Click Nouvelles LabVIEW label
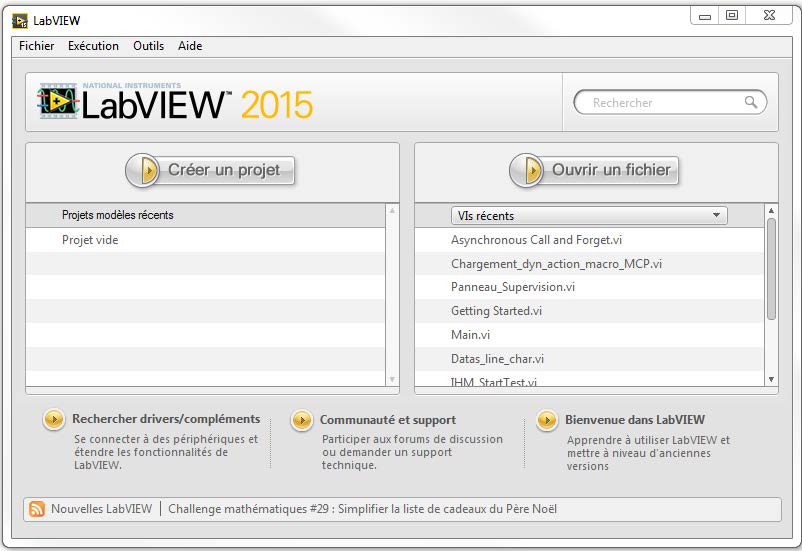802x551 pixels. (x=101, y=509)
